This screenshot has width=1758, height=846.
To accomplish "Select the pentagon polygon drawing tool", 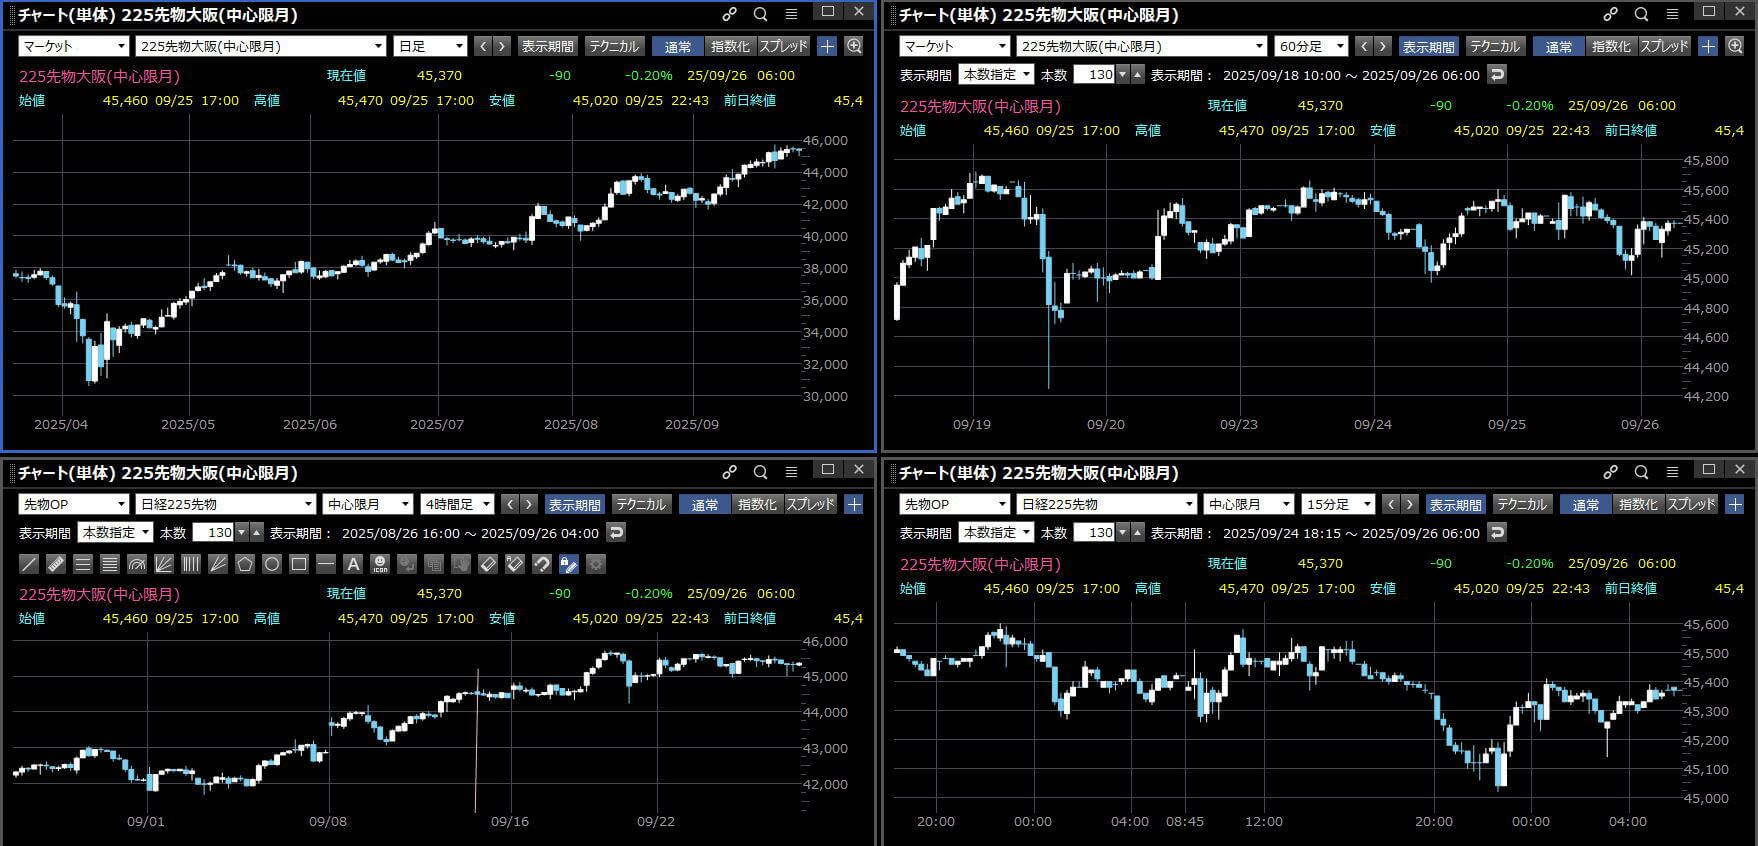I will [x=244, y=564].
